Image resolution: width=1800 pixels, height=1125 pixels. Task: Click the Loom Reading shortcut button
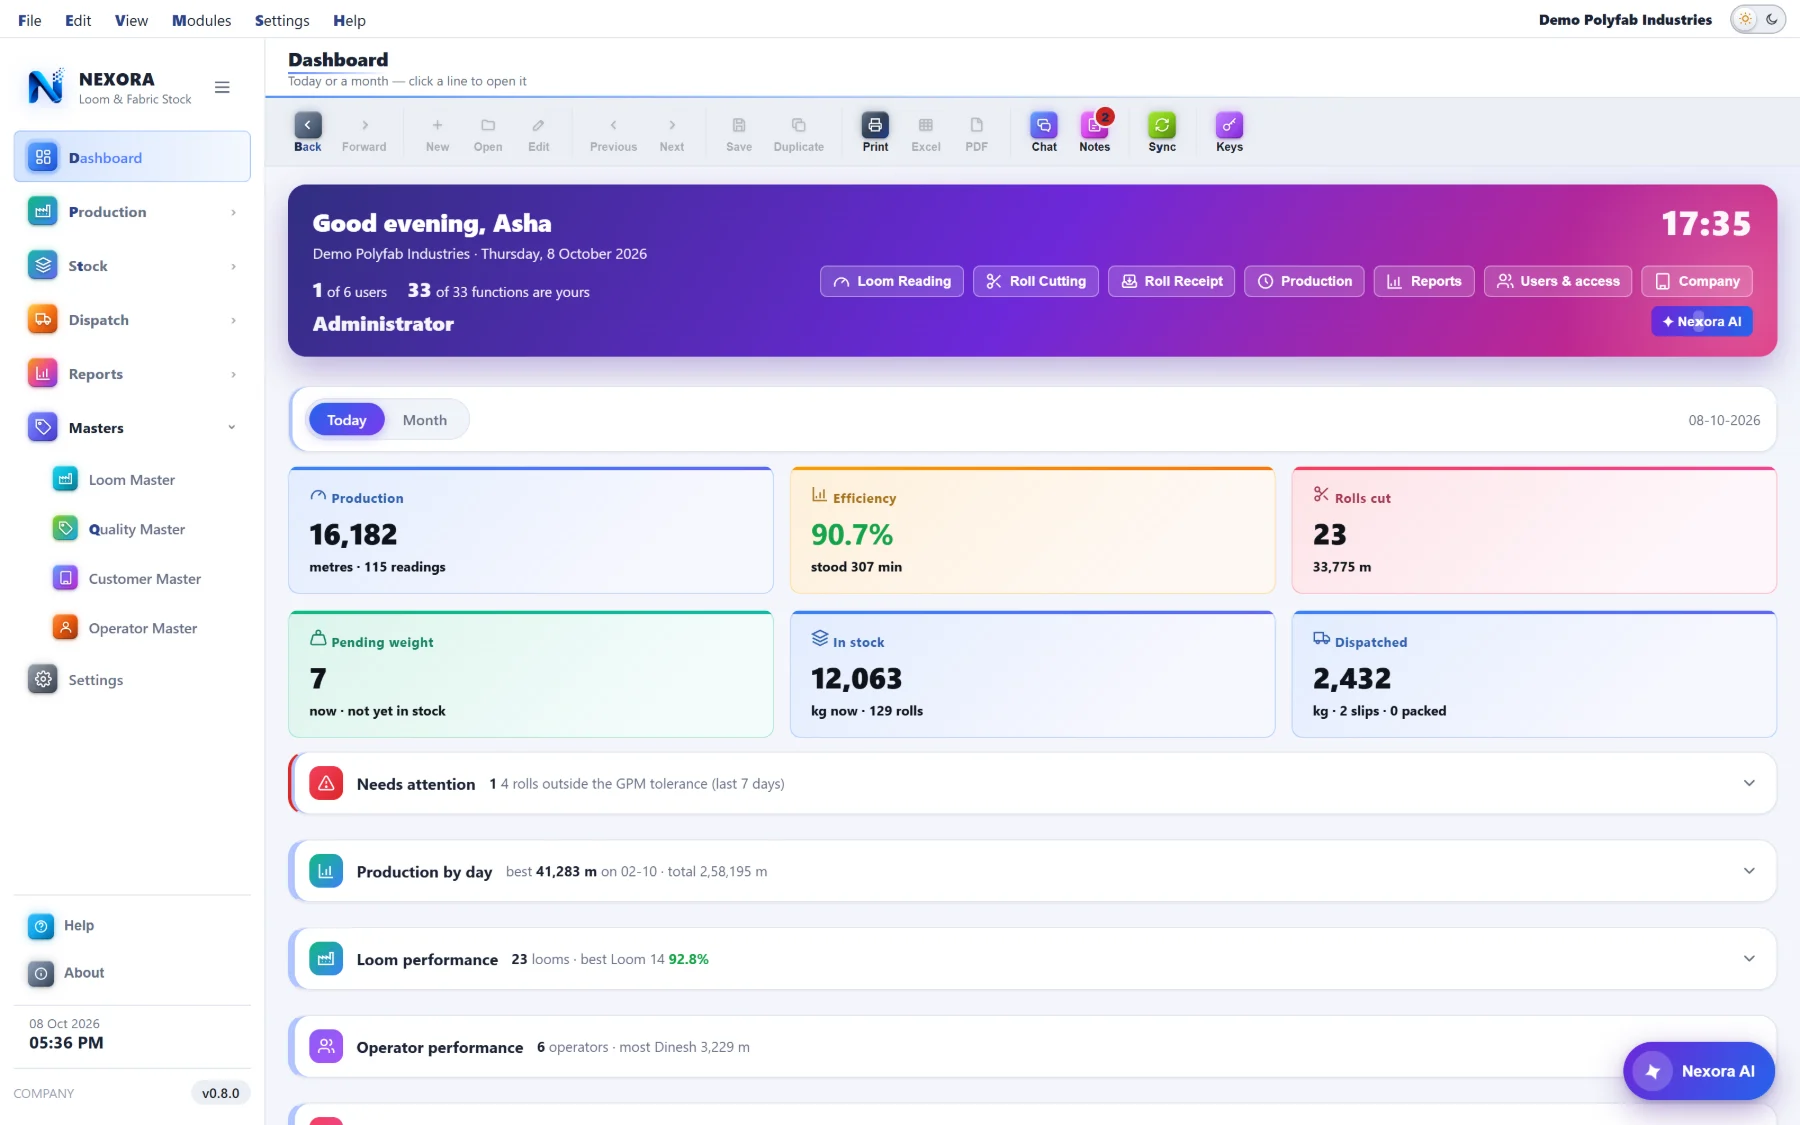pos(892,281)
